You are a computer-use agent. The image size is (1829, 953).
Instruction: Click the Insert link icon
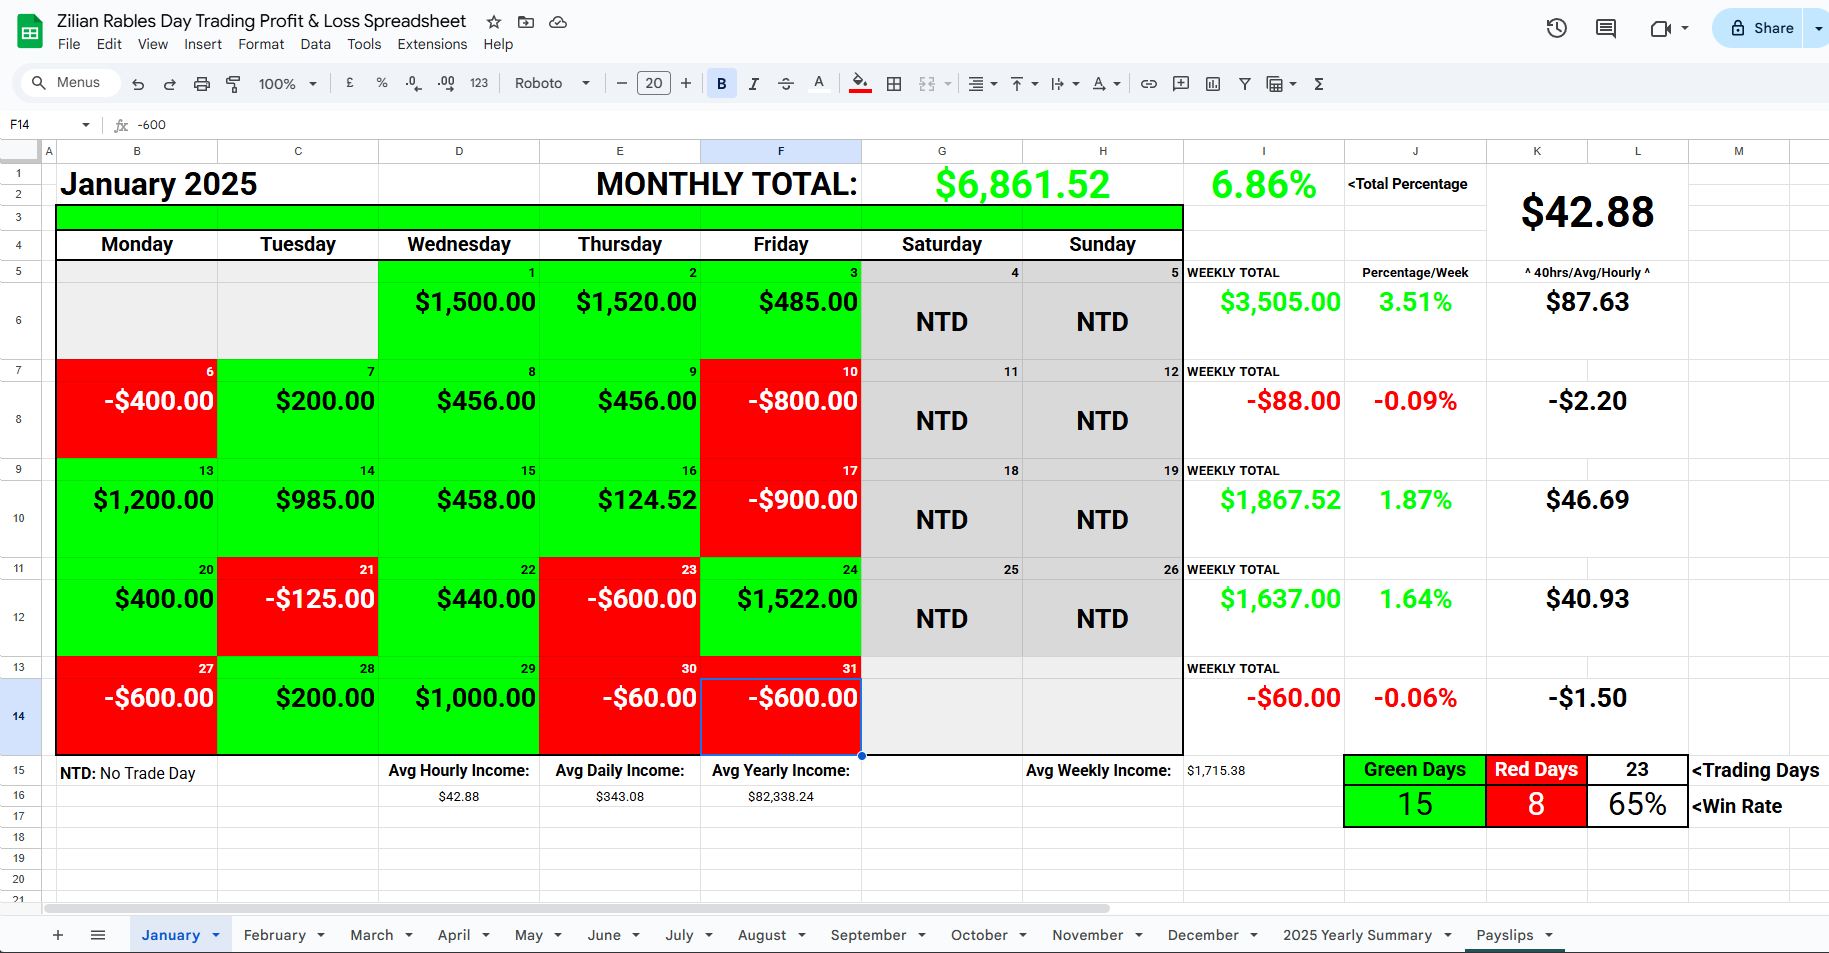(x=1149, y=84)
